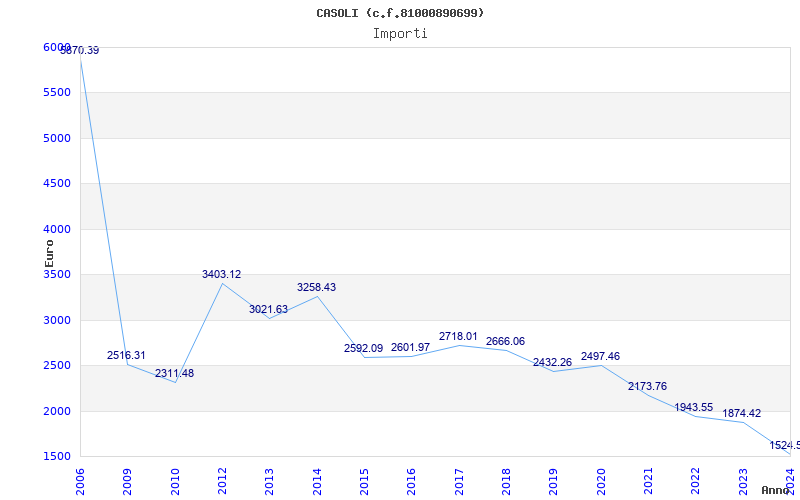Click the Euro y-axis label
800x500 pixels.
pos(49,253)
